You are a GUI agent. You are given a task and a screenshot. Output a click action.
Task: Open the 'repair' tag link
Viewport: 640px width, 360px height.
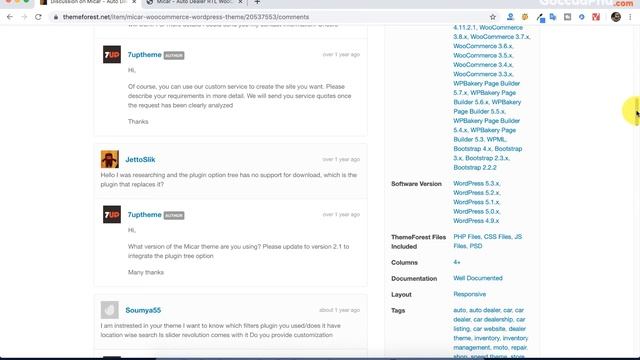click(x=519, y=348)
